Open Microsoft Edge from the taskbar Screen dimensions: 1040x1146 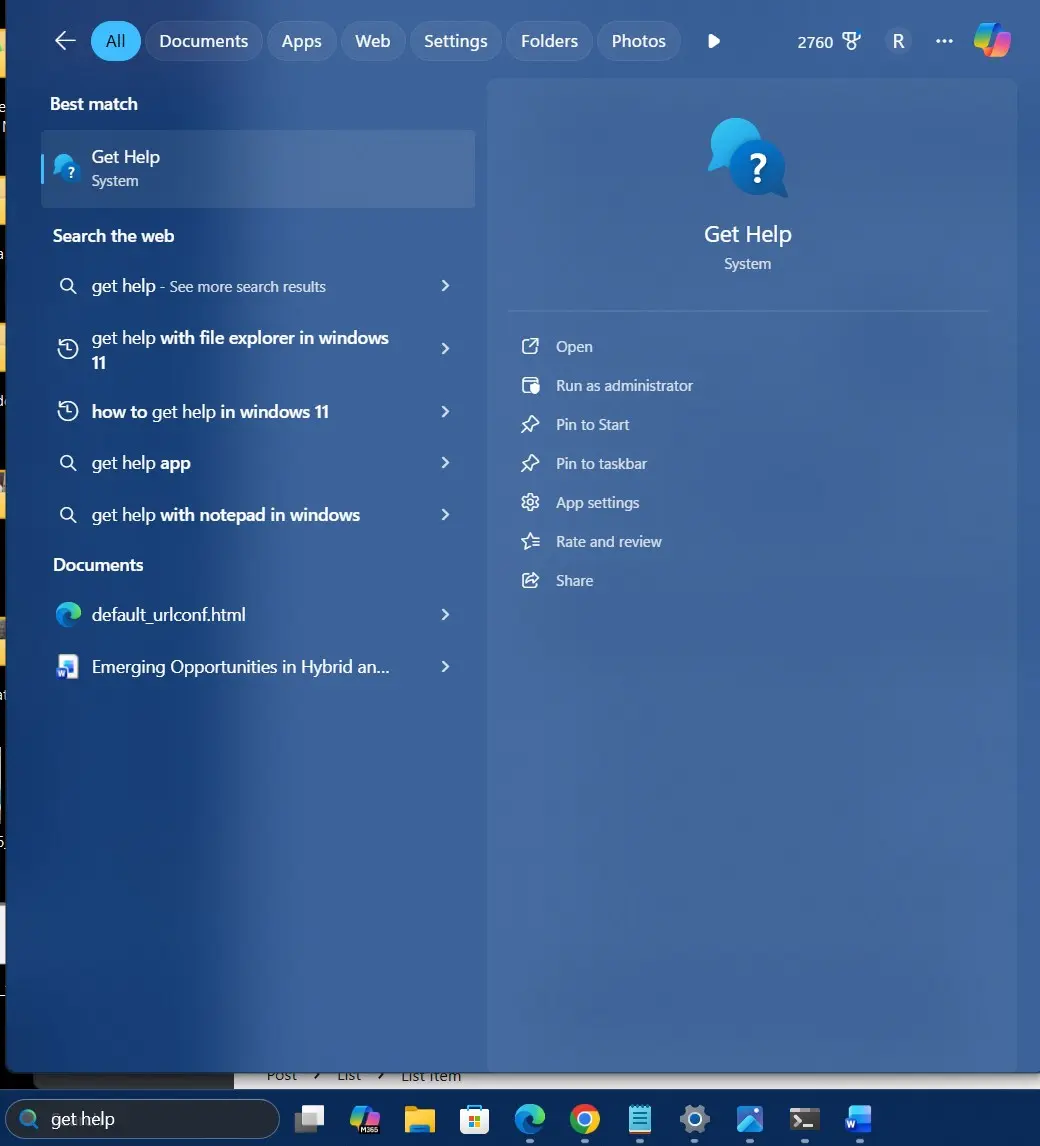click(x=530, y=1119)
